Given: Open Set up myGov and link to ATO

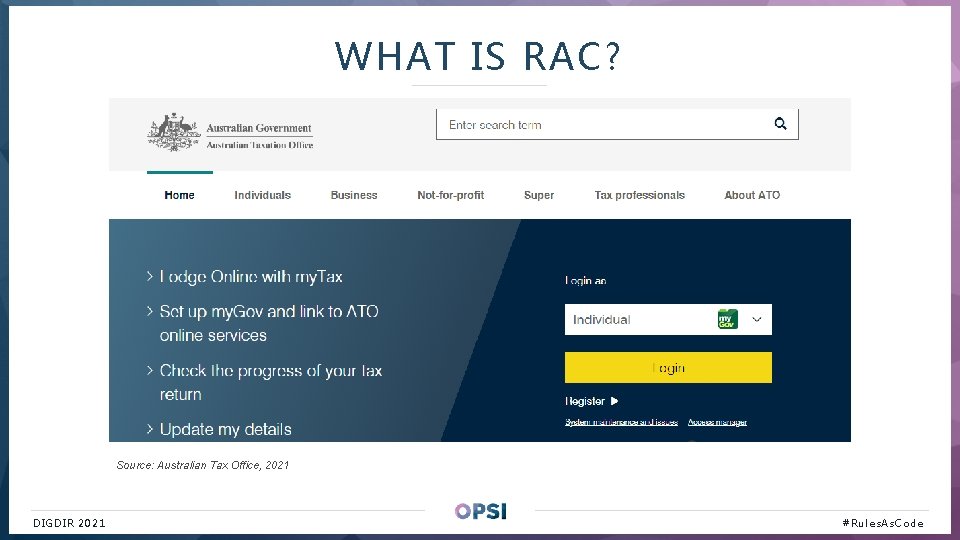Looking at the screenshot, I should click(269, 323).
